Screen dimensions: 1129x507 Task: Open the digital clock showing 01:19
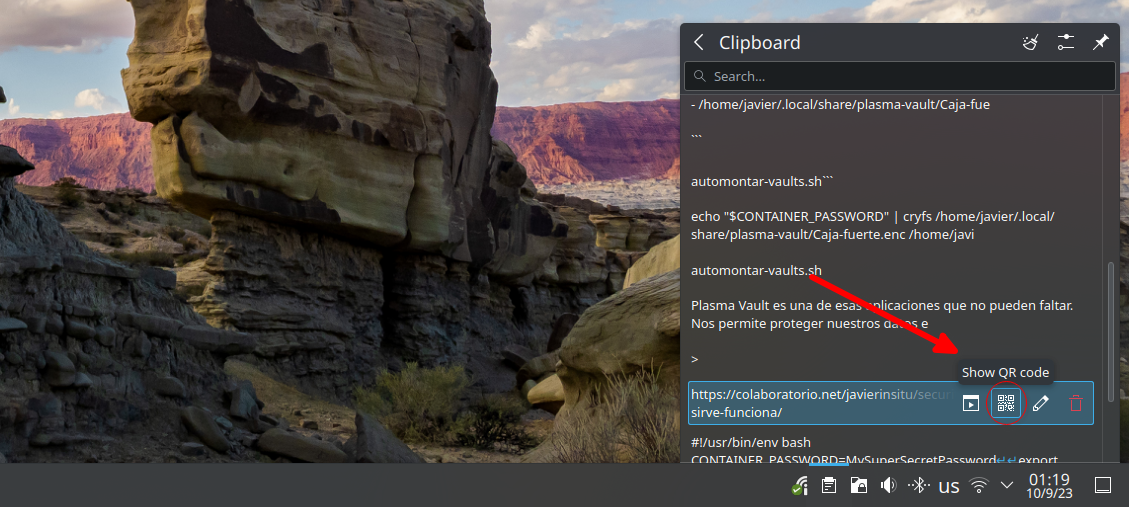pyautogui.click(x=1049, y=485)
